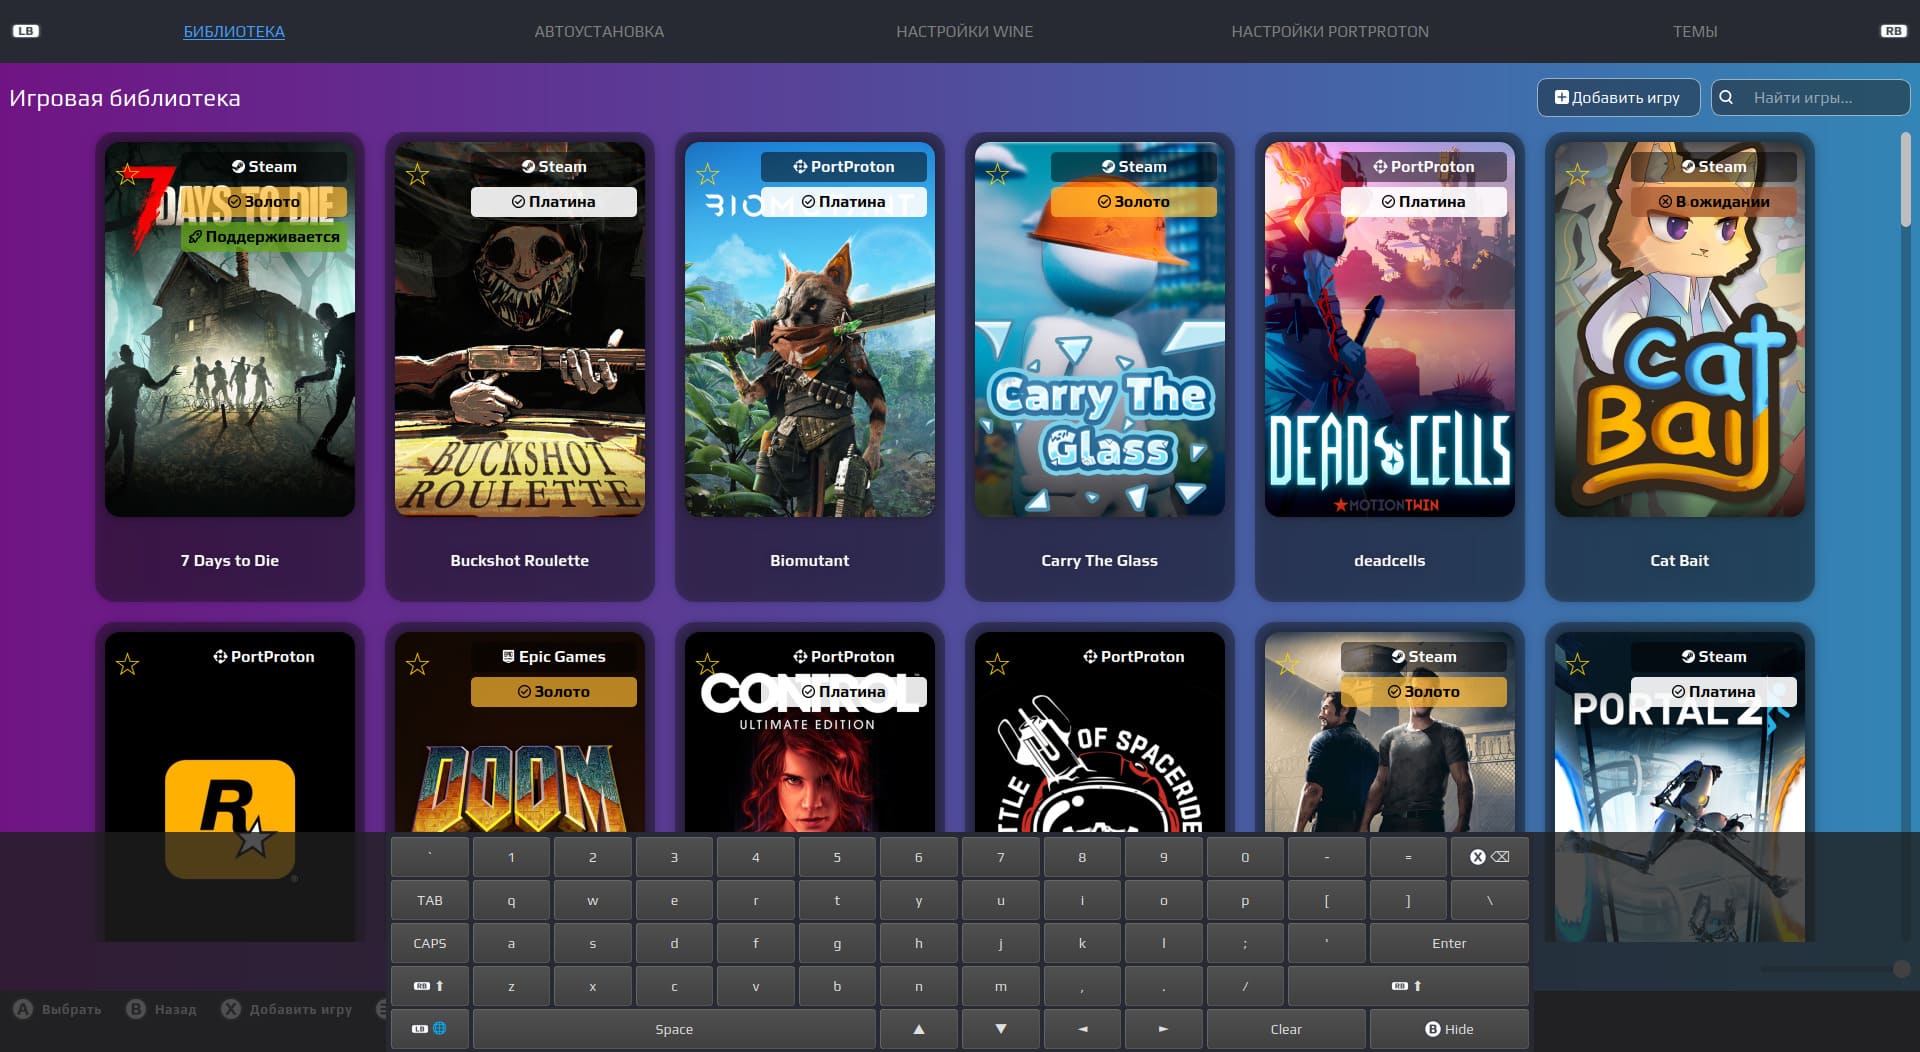Hide the on-screen keyboard
This screenshot has width=1920, height=1052.
1448,1029
